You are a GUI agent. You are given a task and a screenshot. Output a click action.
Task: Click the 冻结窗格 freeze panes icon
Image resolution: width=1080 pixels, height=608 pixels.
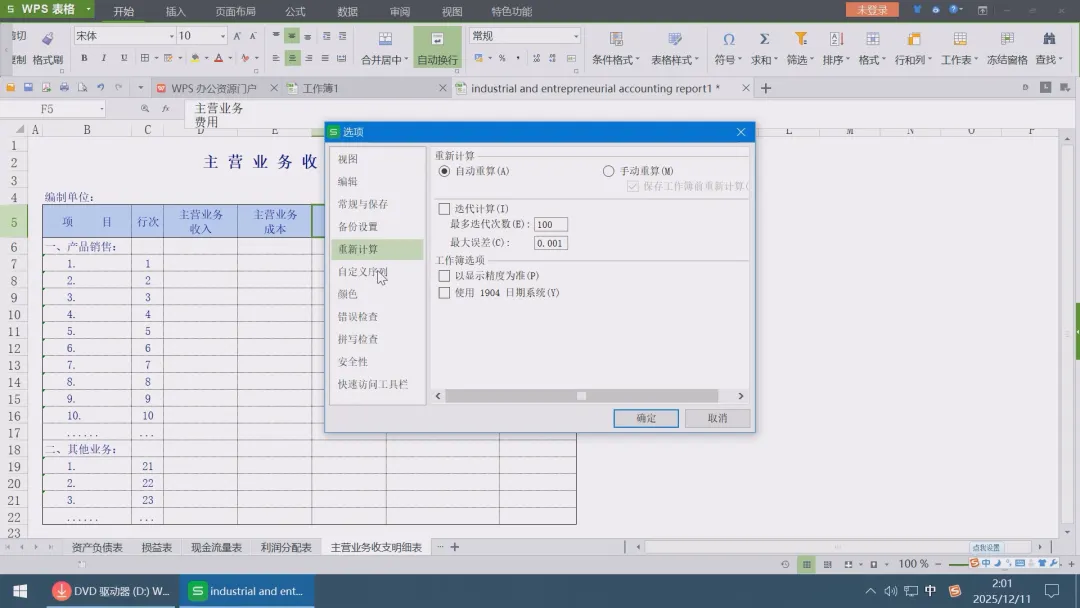[1007, 39]
